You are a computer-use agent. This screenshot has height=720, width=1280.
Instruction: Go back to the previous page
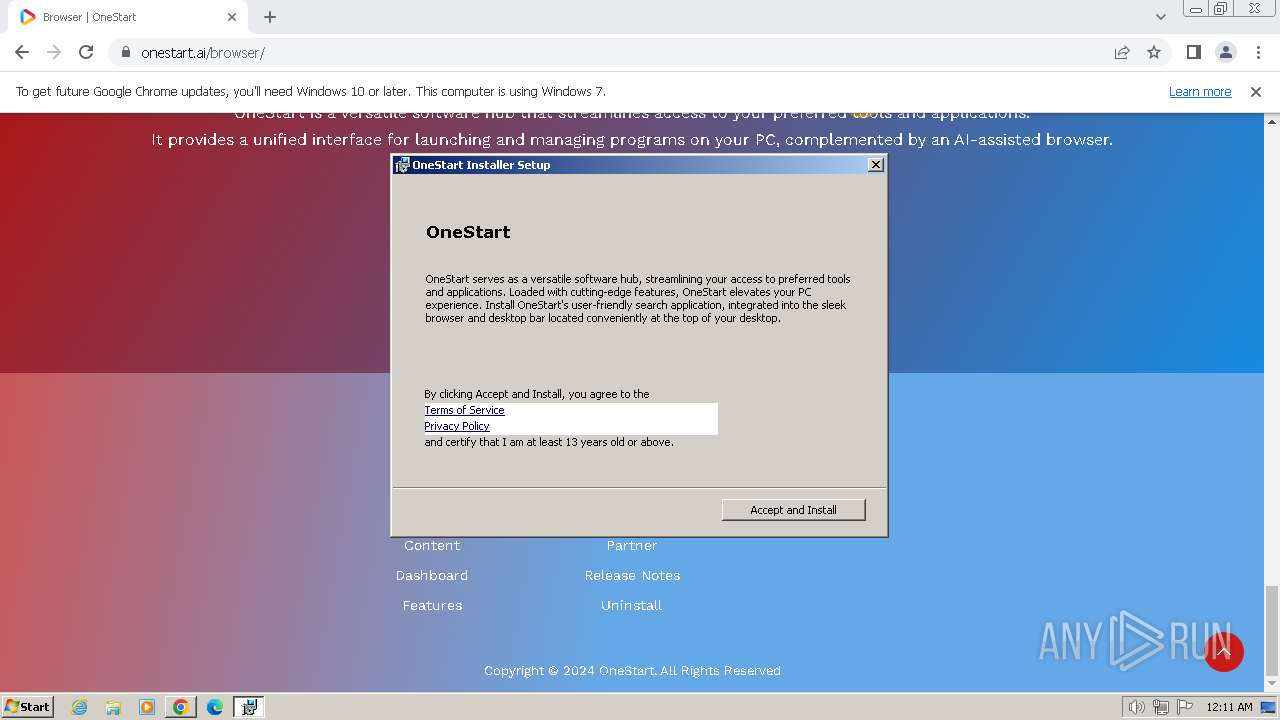[x=22, y=52]
